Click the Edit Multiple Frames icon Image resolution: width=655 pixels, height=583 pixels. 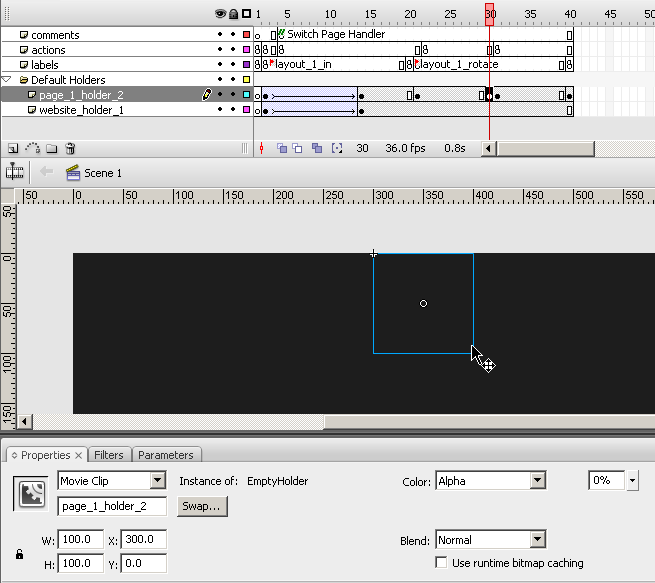click(317, 148)
